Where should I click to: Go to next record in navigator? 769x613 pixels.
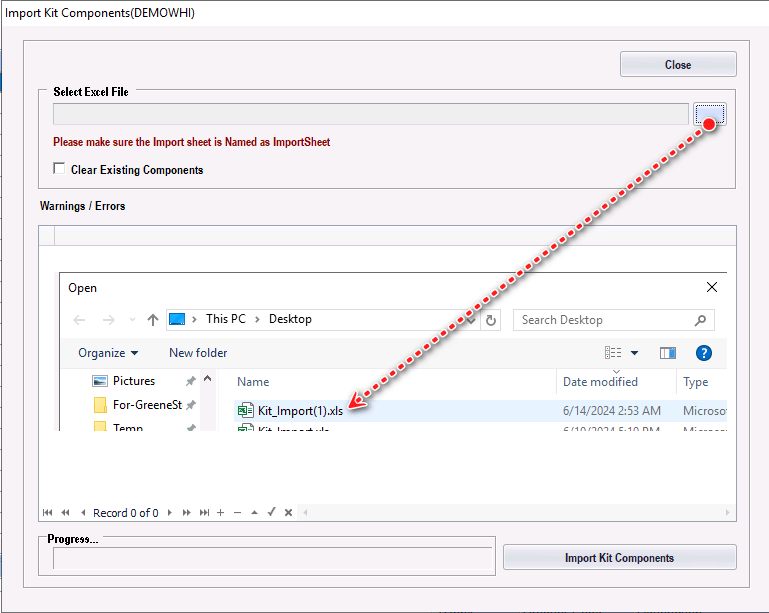(x=171, y=513)
